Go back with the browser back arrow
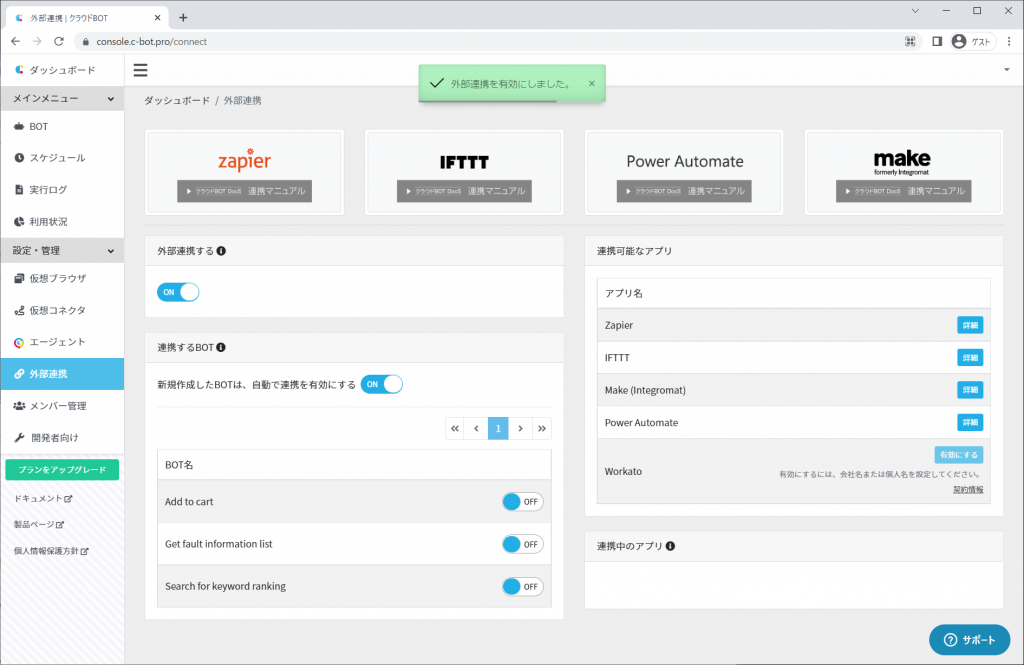Screen dimensions: 1024x665 click(x=16, y=41)
